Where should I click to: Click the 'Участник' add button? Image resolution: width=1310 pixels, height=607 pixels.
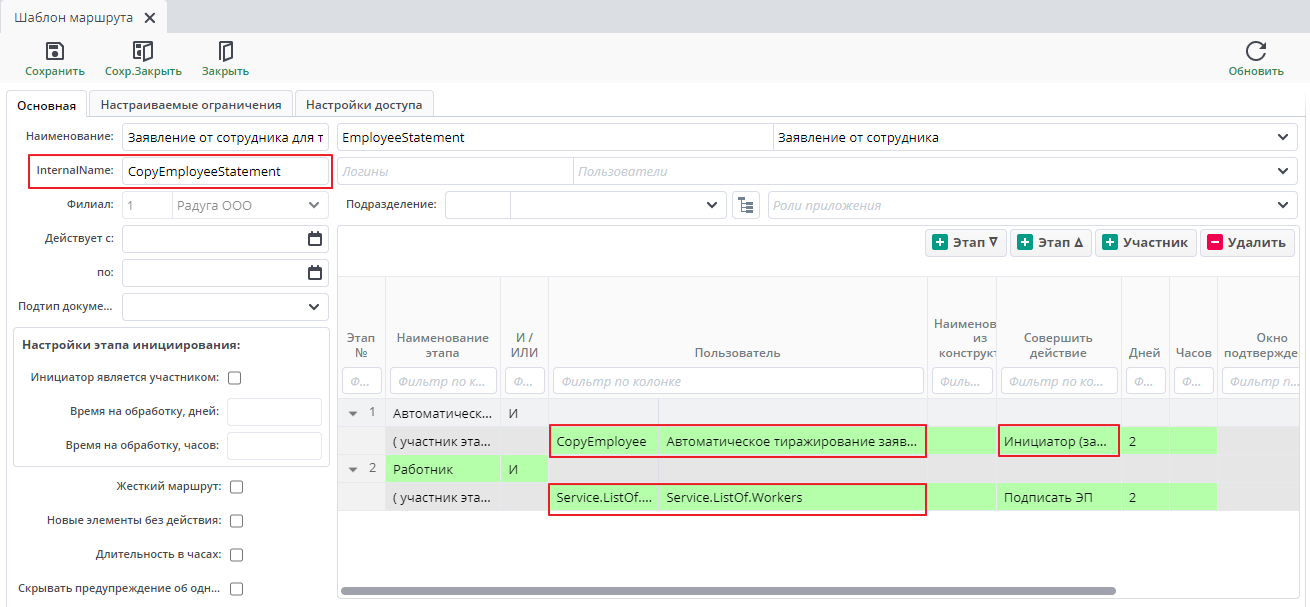pos(1145,242)
